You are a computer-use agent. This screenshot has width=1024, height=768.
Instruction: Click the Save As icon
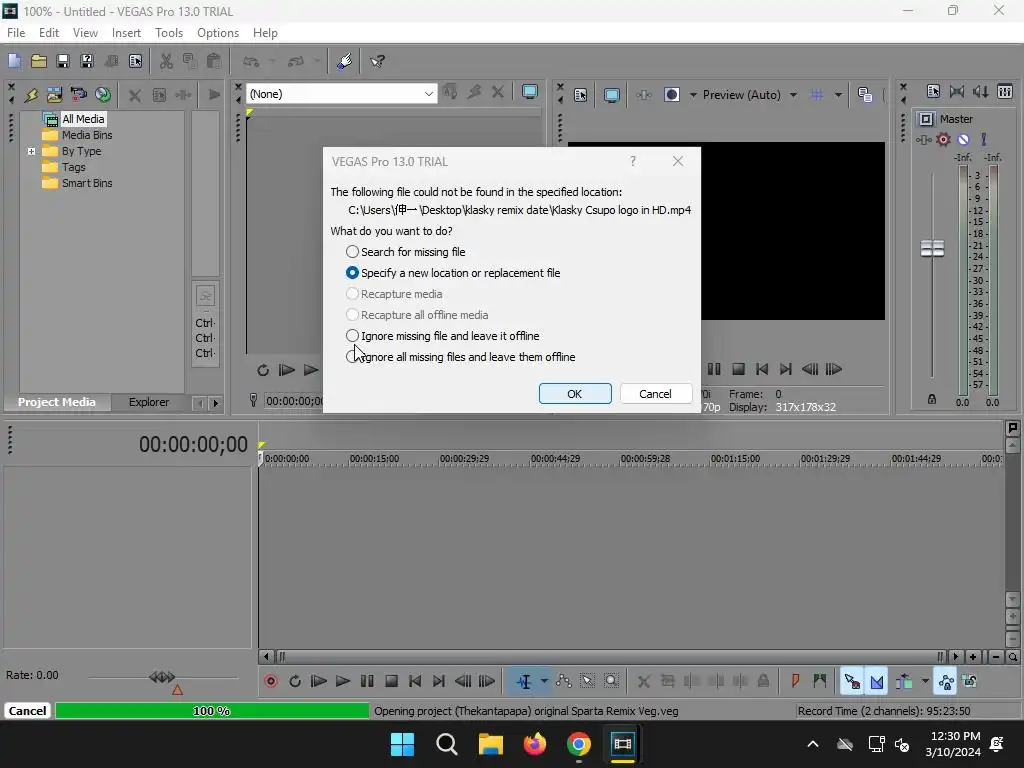point(87,61)
